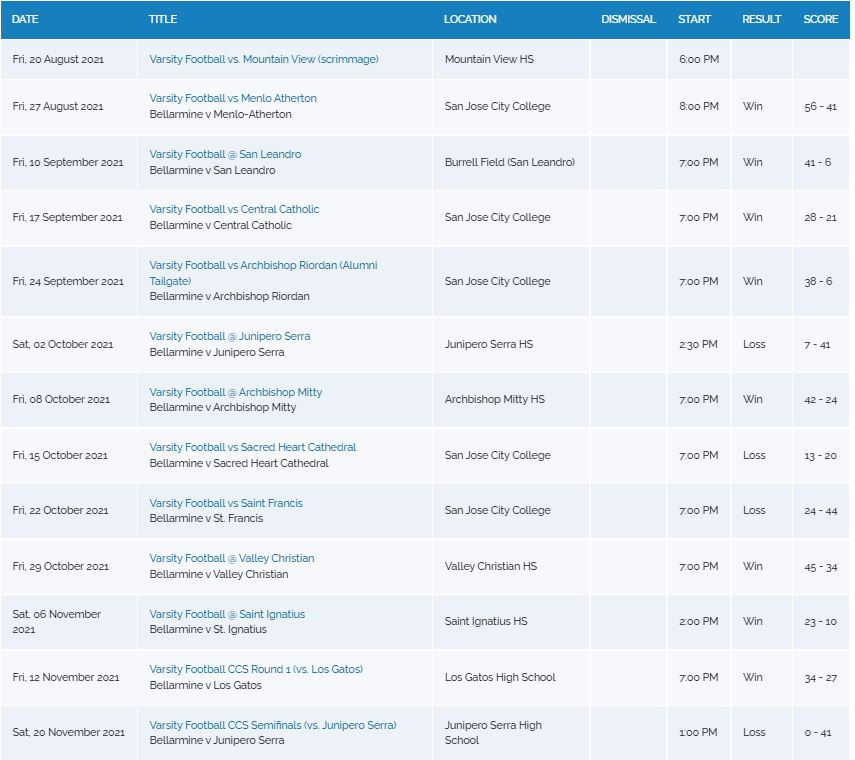The width and height of the screenshot is (855, 760).
Task: Click the Valley Christian HS location cell
Action: point(491,566)
